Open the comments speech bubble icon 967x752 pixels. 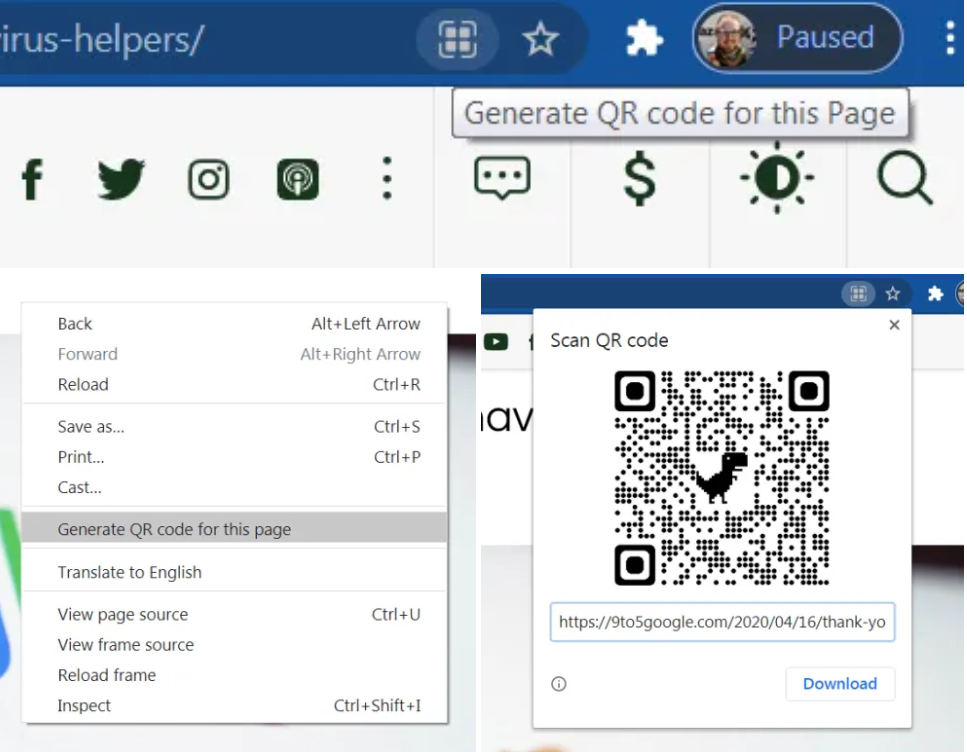coord(502,178)
